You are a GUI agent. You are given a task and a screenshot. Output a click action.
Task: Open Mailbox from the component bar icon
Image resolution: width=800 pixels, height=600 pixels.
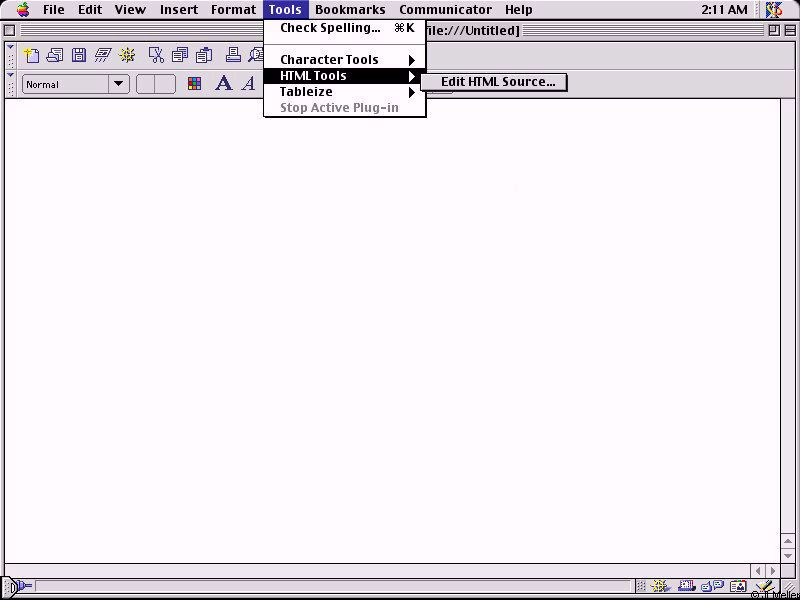[688, 587]
